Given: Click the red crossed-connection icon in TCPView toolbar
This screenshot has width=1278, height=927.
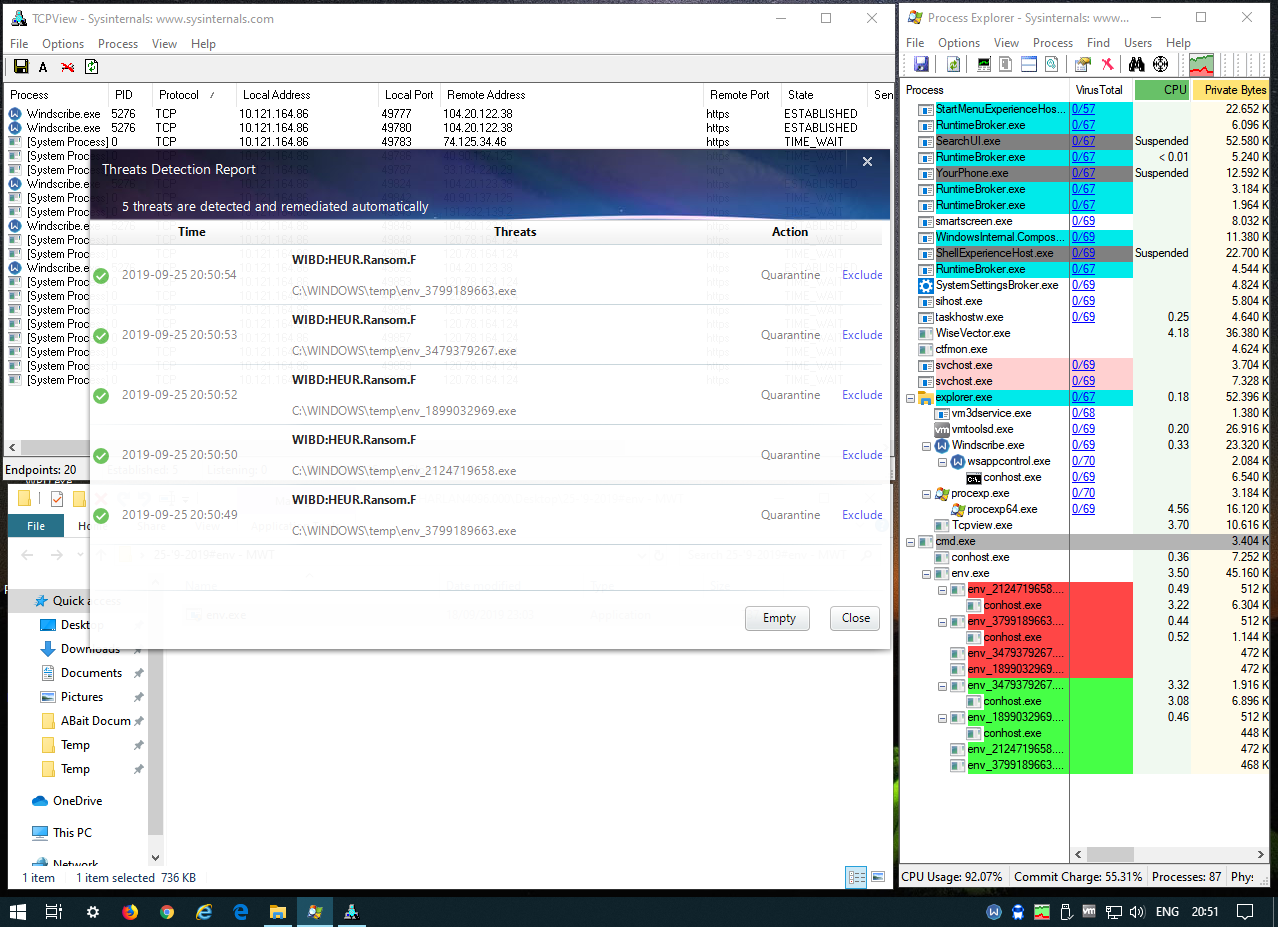Looking at the screenshot, I should click(x=67, y=67).
